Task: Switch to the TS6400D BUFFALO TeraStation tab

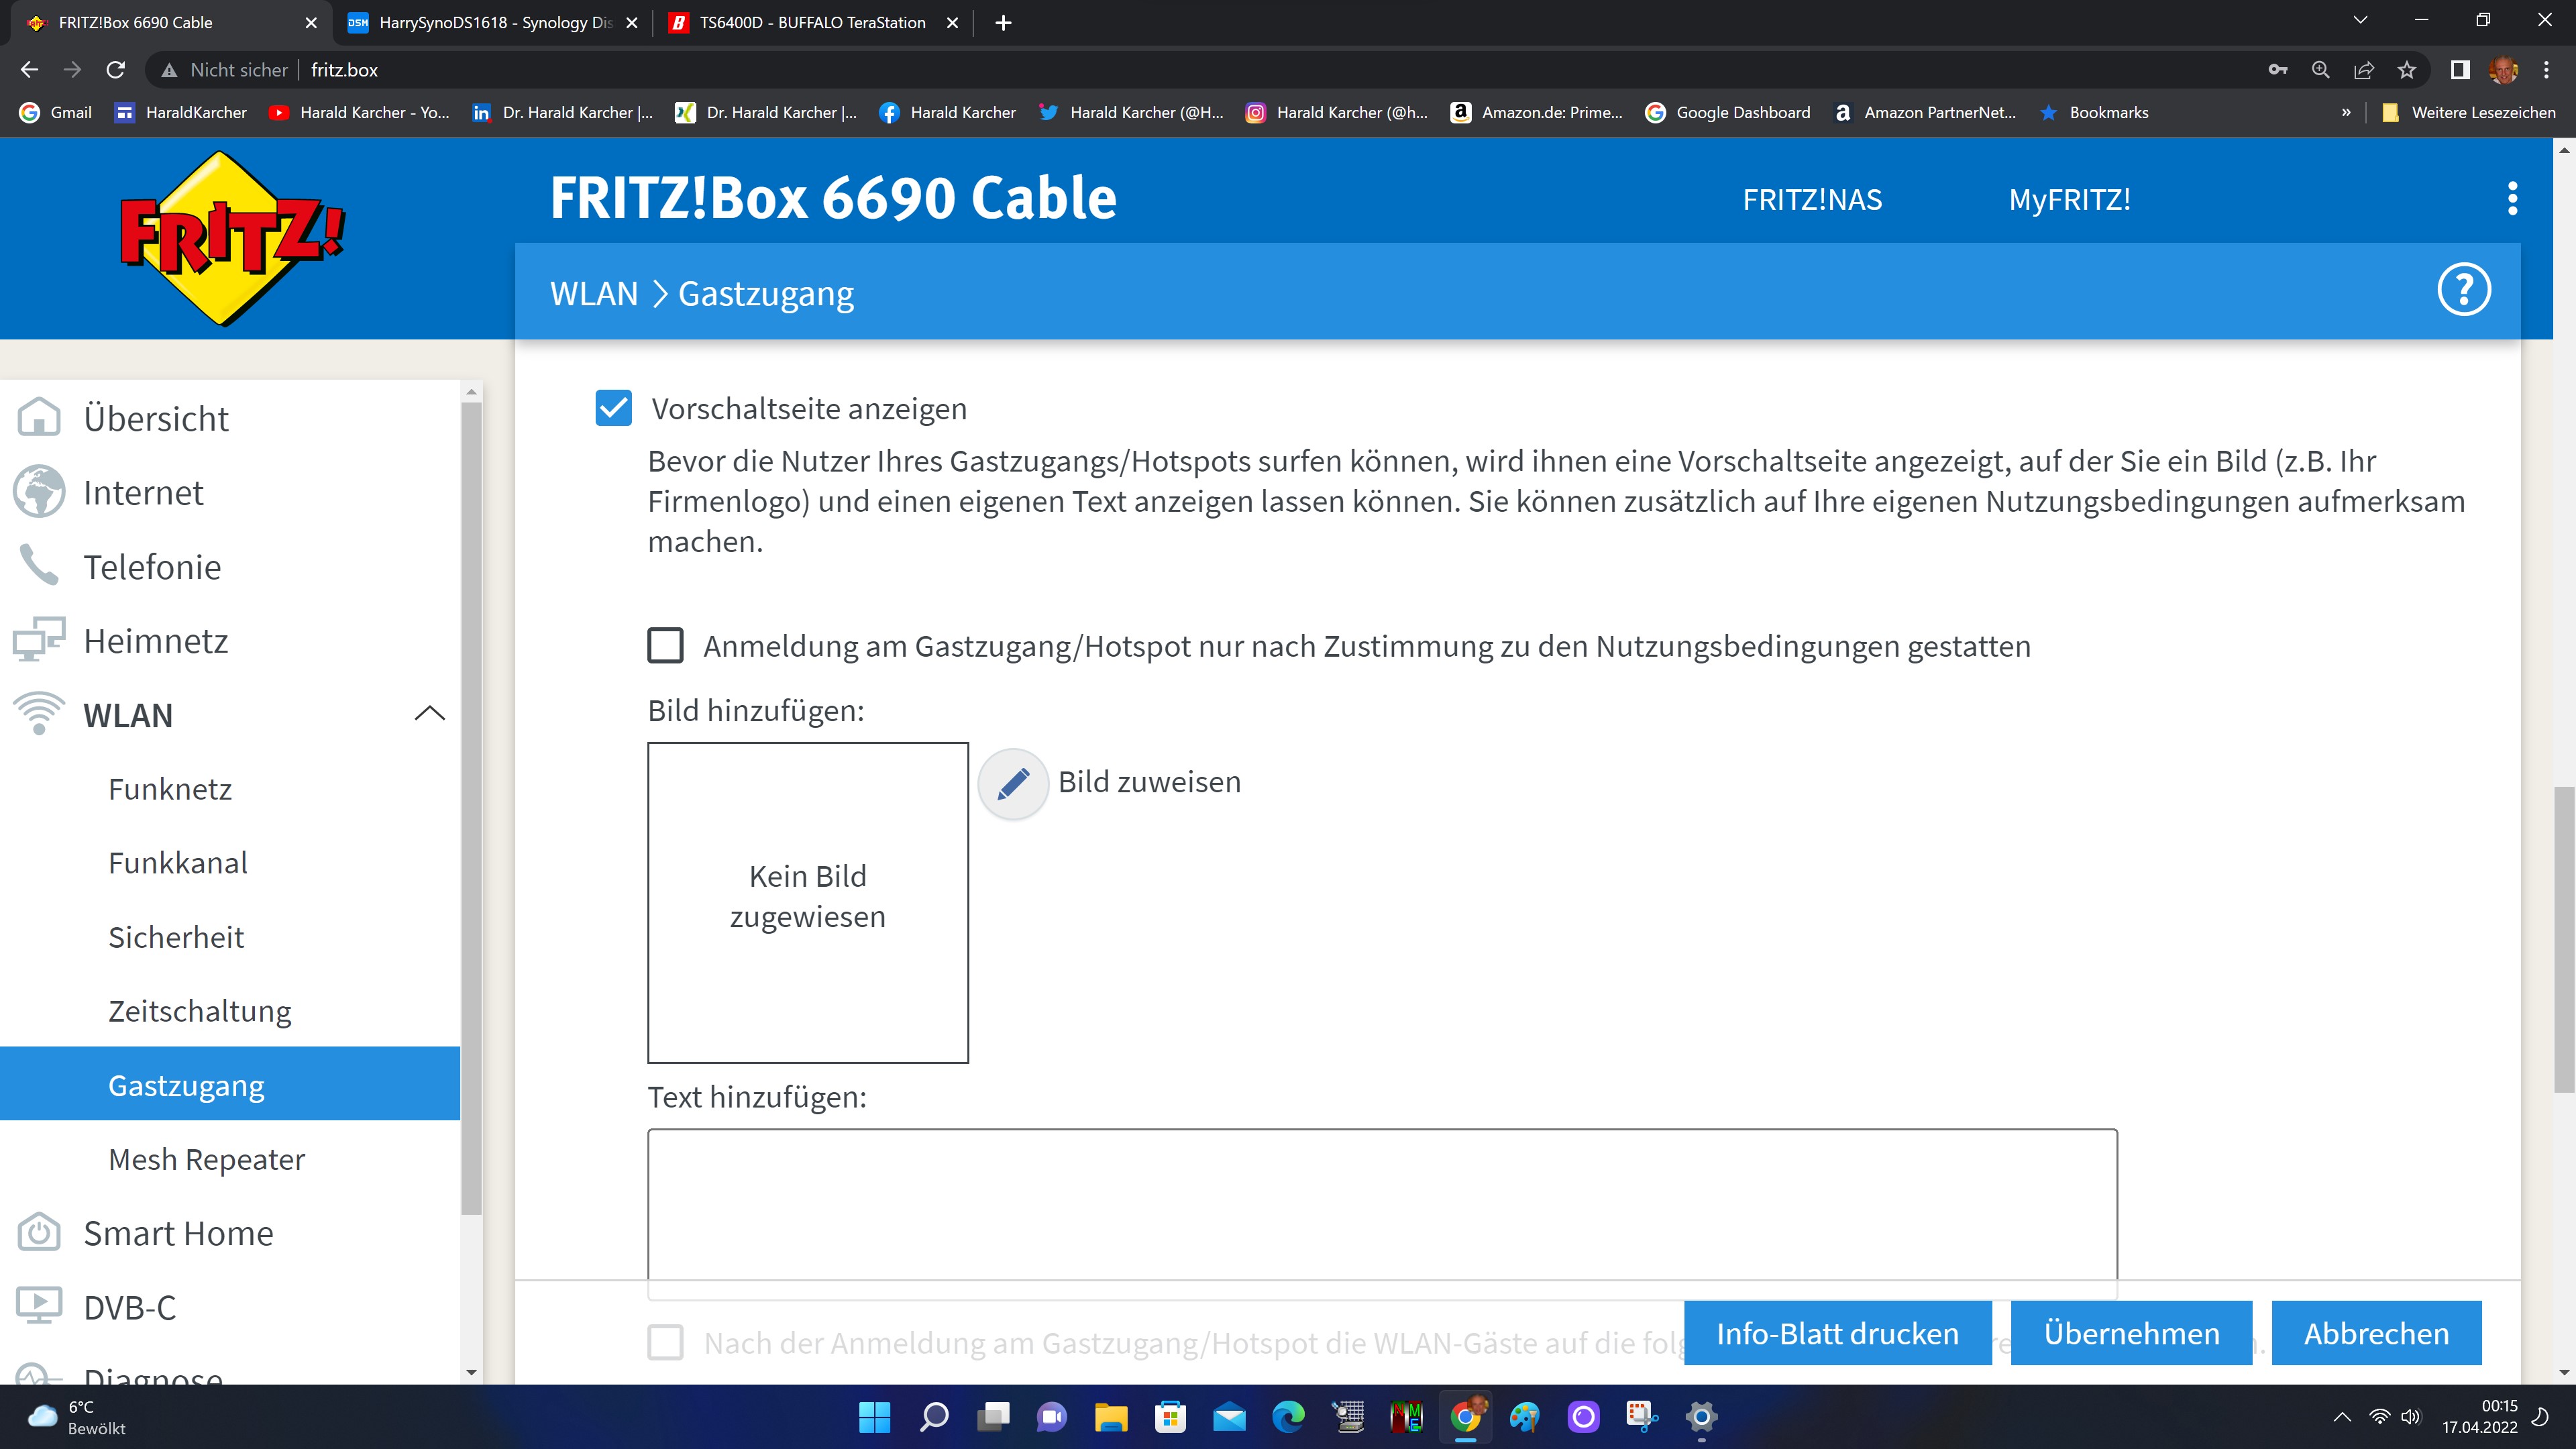Action: 812,22
